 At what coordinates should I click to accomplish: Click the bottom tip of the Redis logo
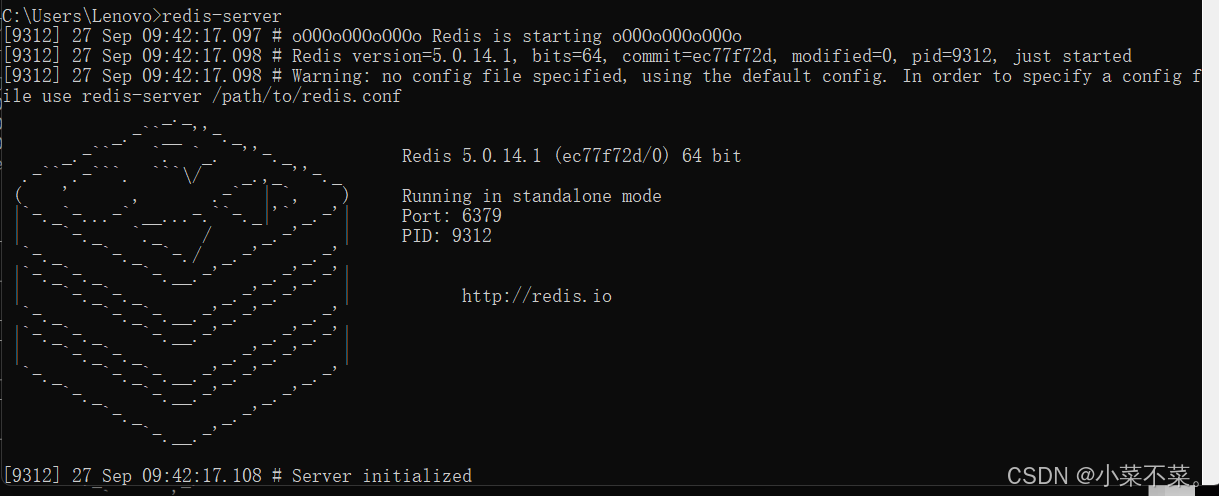[182, 437]
